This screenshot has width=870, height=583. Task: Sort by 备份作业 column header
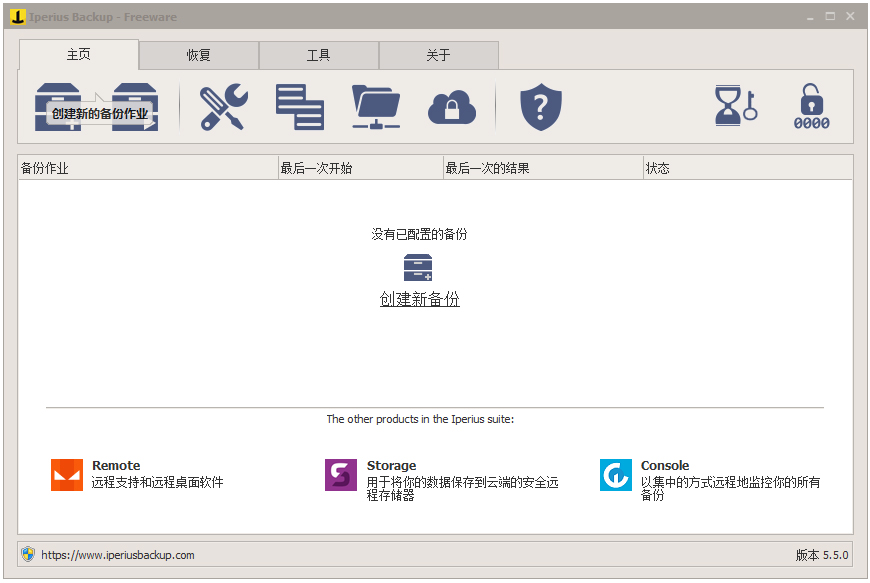[x=148, y=168]
